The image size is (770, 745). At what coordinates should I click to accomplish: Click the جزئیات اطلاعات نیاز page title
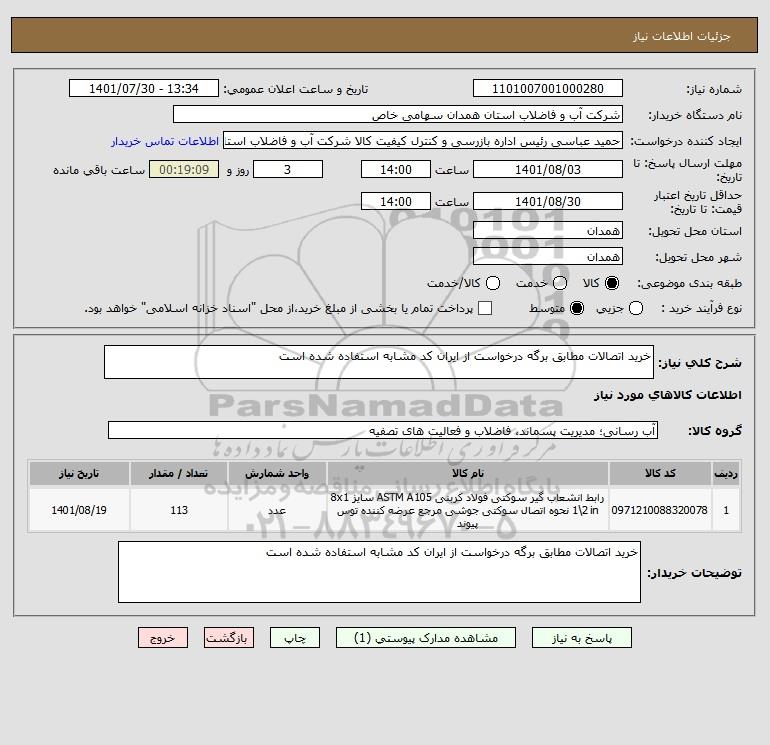click(682, 37)
